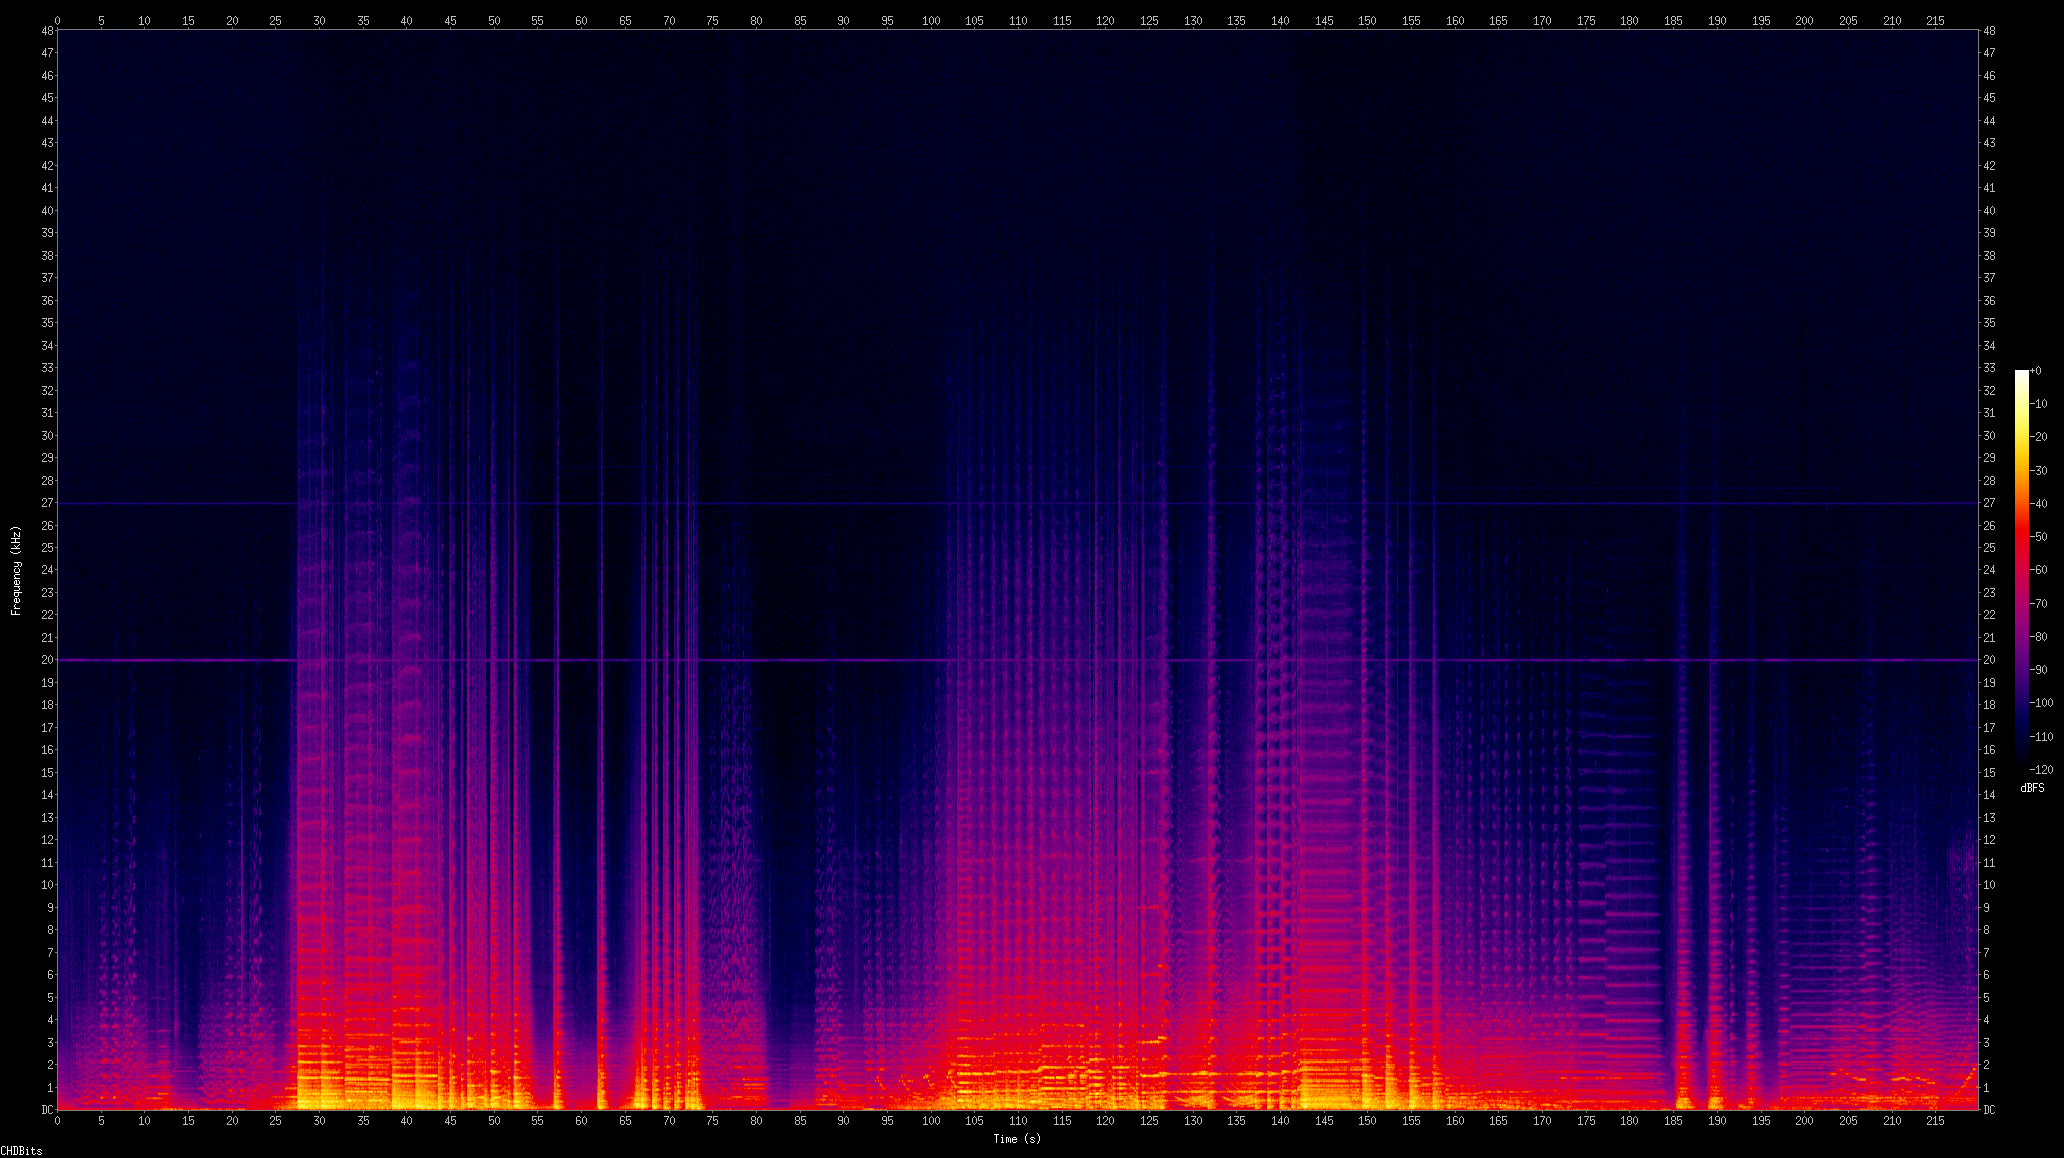Click the 100 s tick on bottom axis
Screen dimensions: 2064x1158
click(x=931, y=1121)
